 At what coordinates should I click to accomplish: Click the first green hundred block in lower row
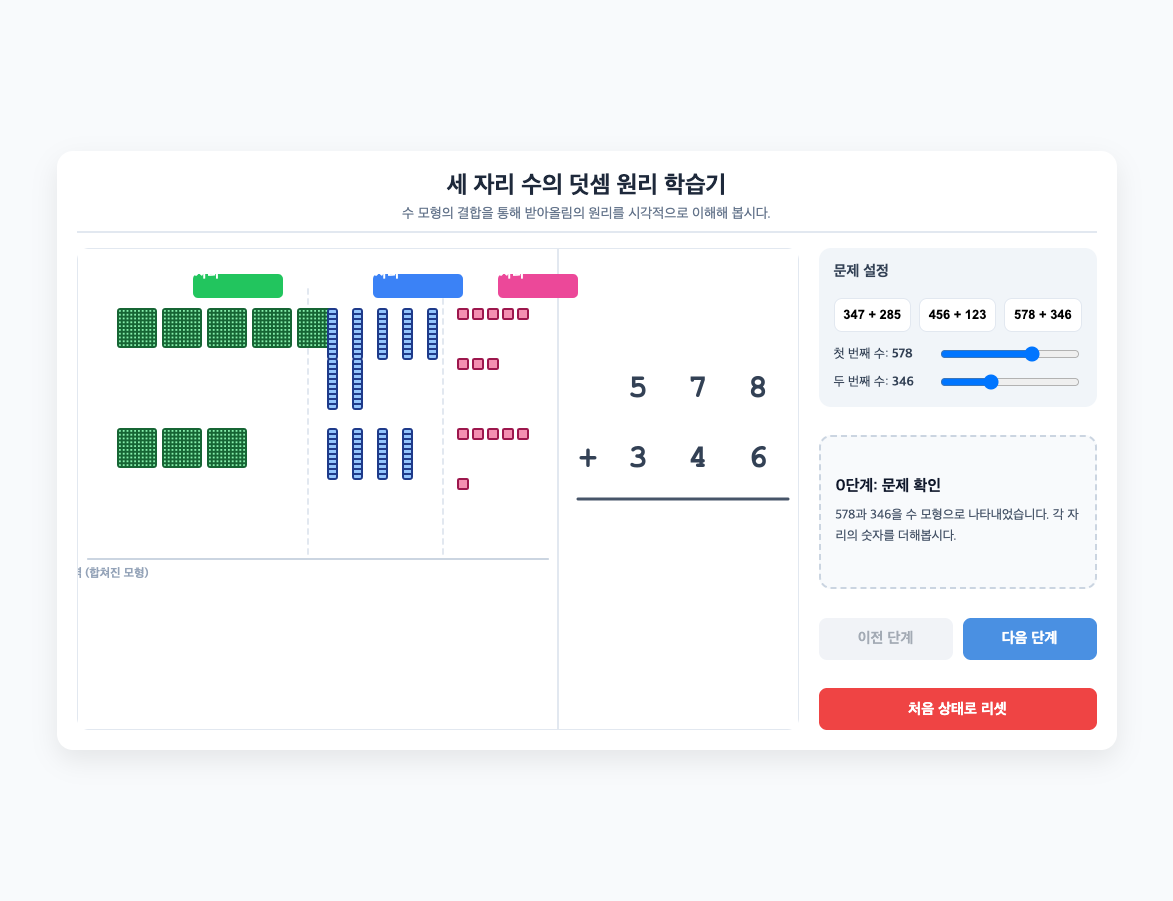point(137,448)
